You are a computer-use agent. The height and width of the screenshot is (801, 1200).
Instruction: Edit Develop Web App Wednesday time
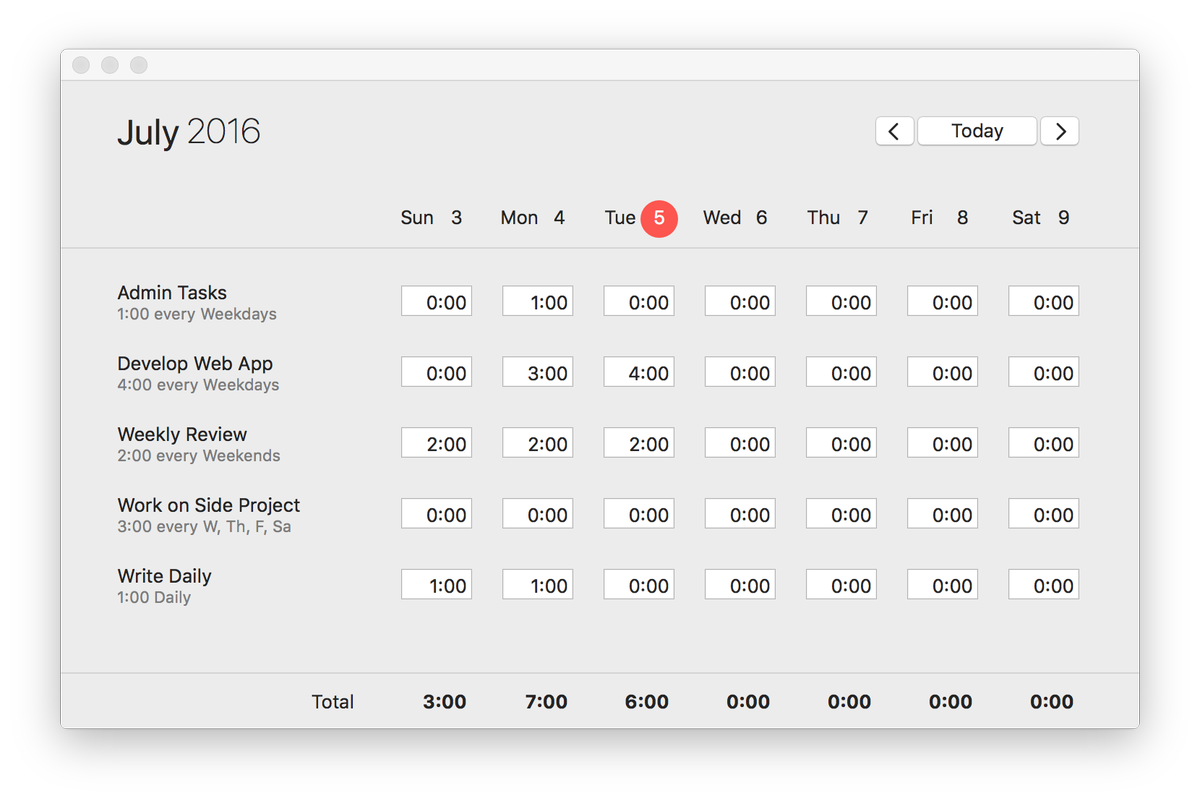click(x=740, y=373)
